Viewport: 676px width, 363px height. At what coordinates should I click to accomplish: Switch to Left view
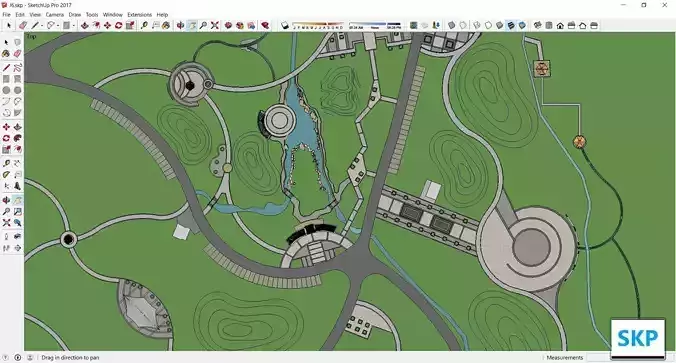coord(594,26)
